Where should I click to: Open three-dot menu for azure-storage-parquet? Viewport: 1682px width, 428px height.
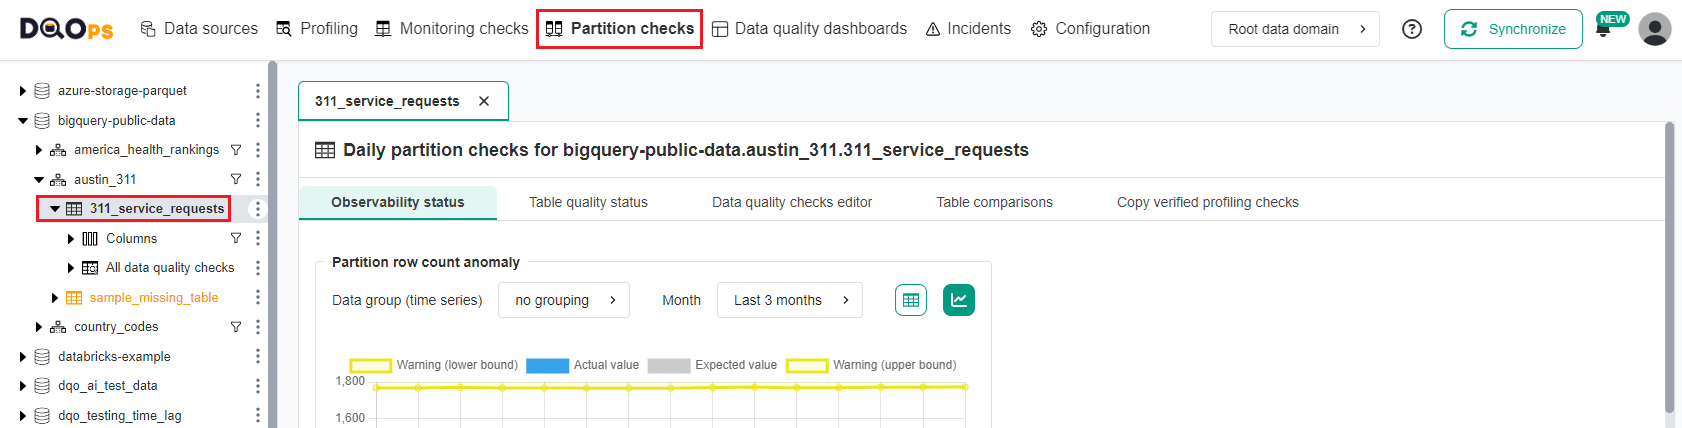[258, 91]
